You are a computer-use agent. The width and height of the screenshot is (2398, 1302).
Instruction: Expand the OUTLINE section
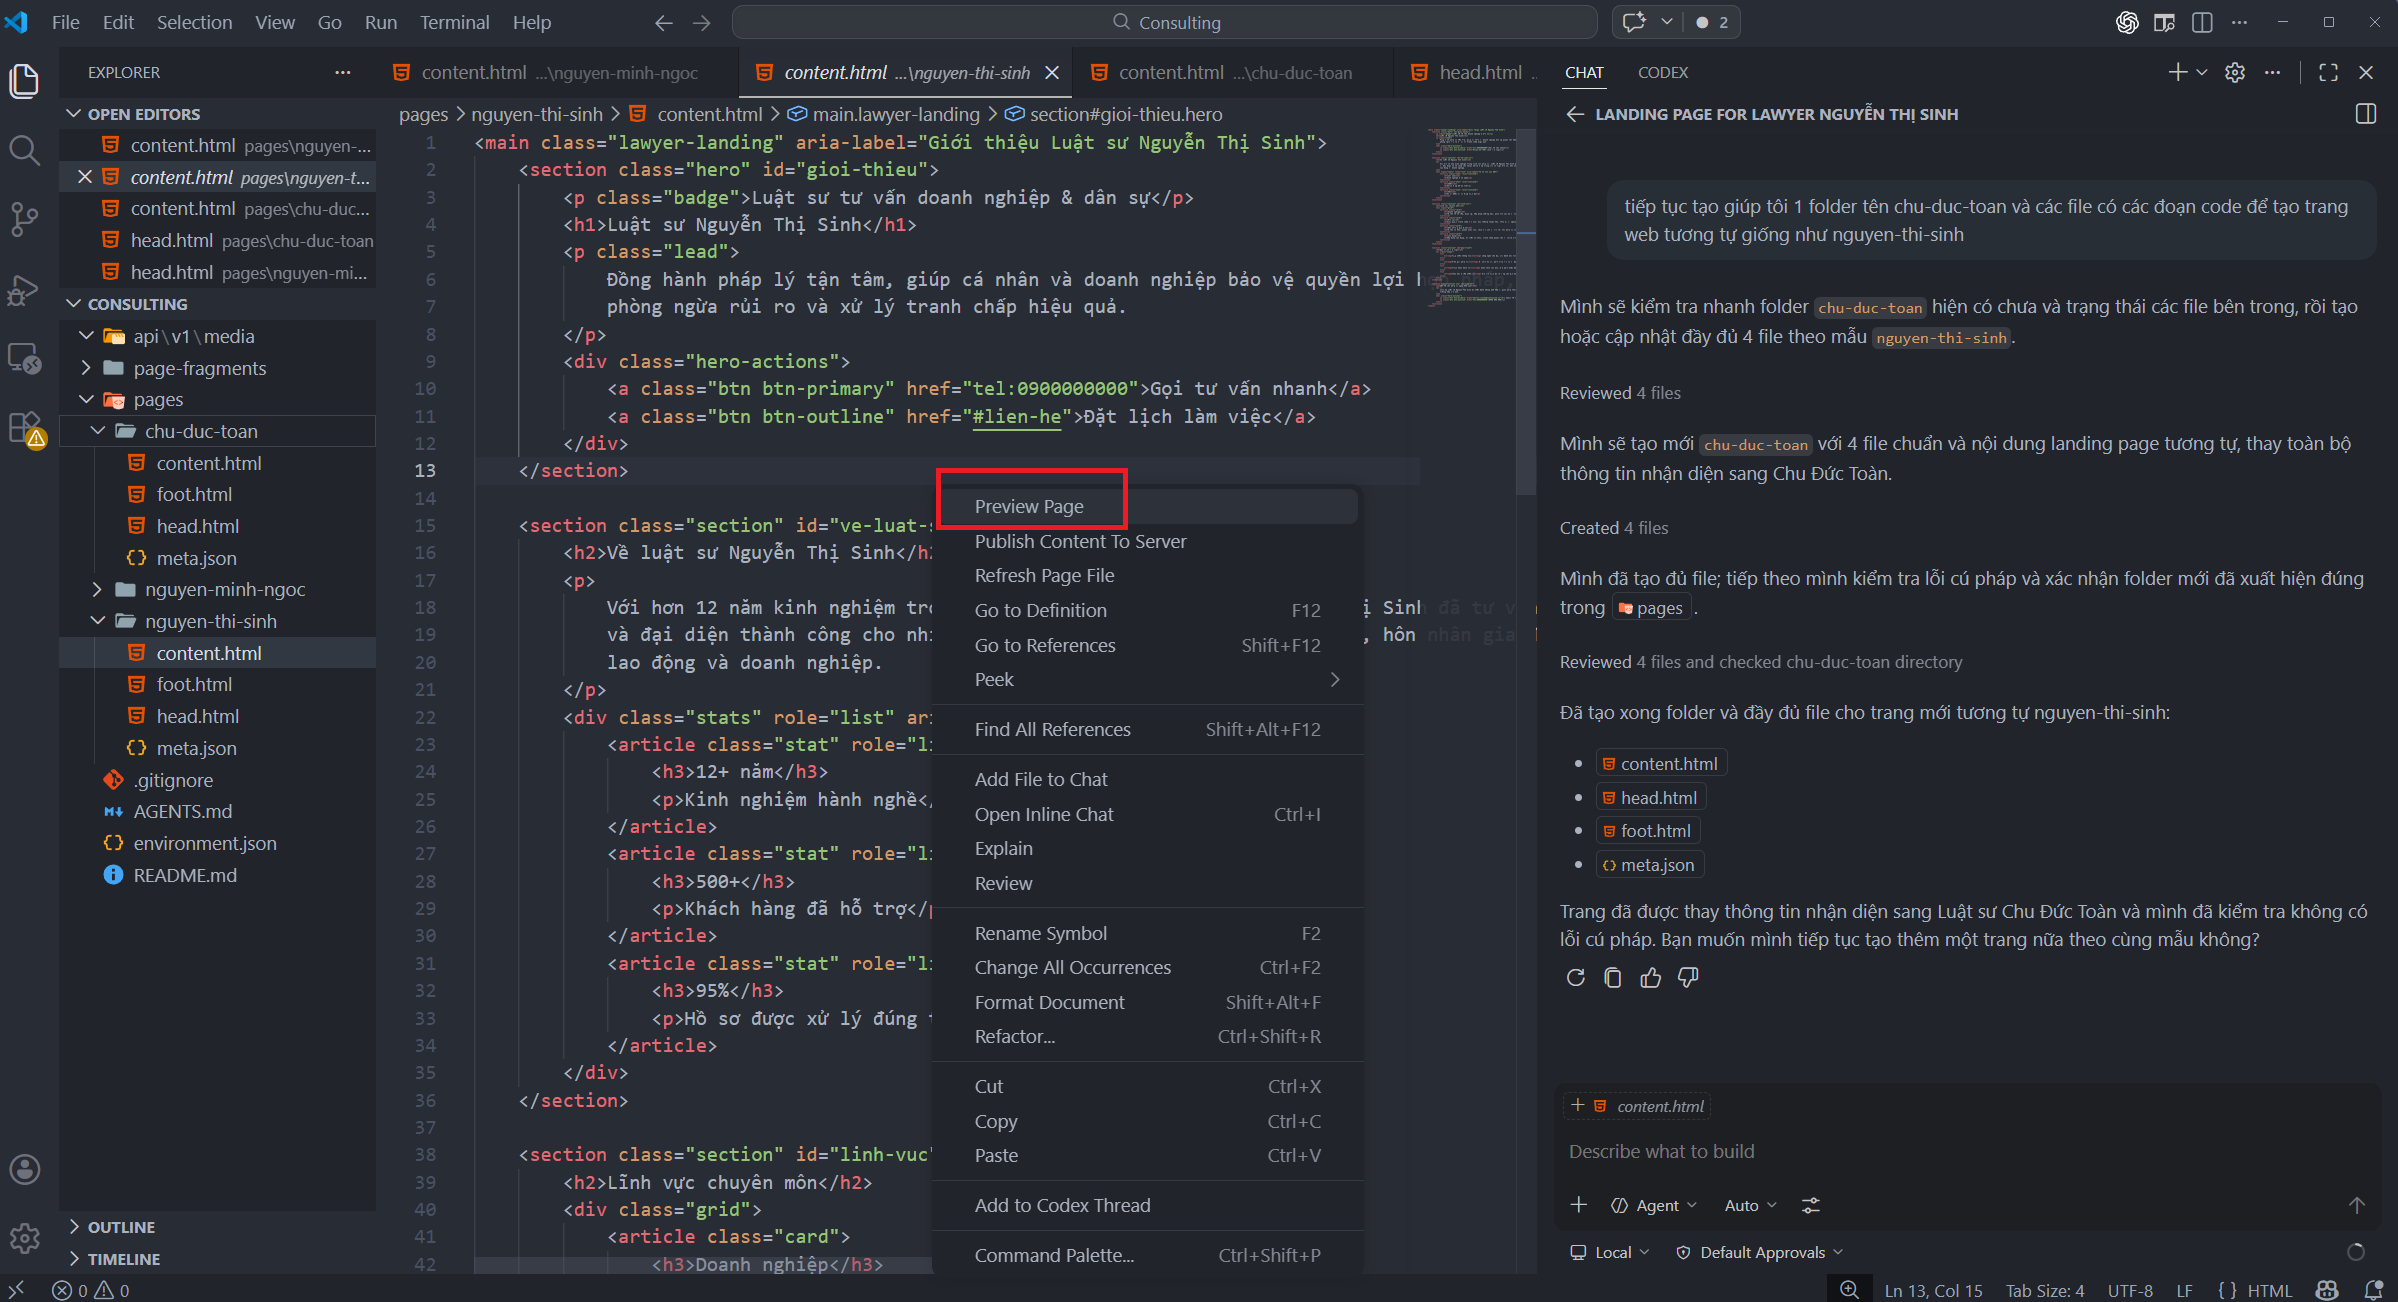tap(120, 1227)
